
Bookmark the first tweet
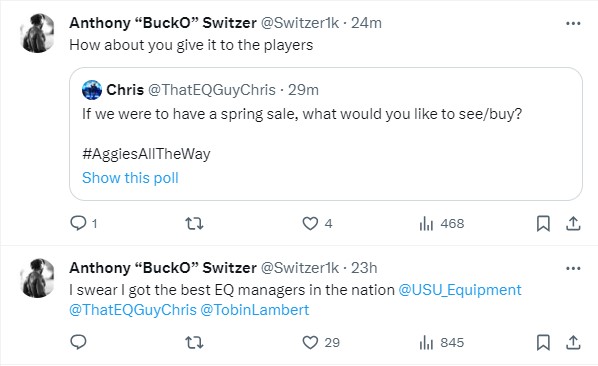pyautogui.click(x=543, y=223)
